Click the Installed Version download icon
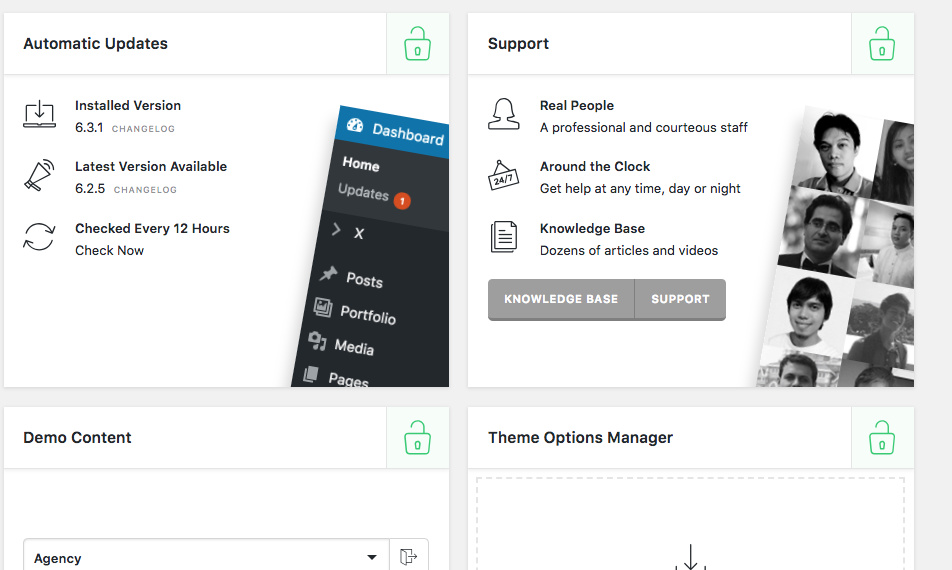The width and height of the screenshot is (952, 570). (x=39, y=115)
